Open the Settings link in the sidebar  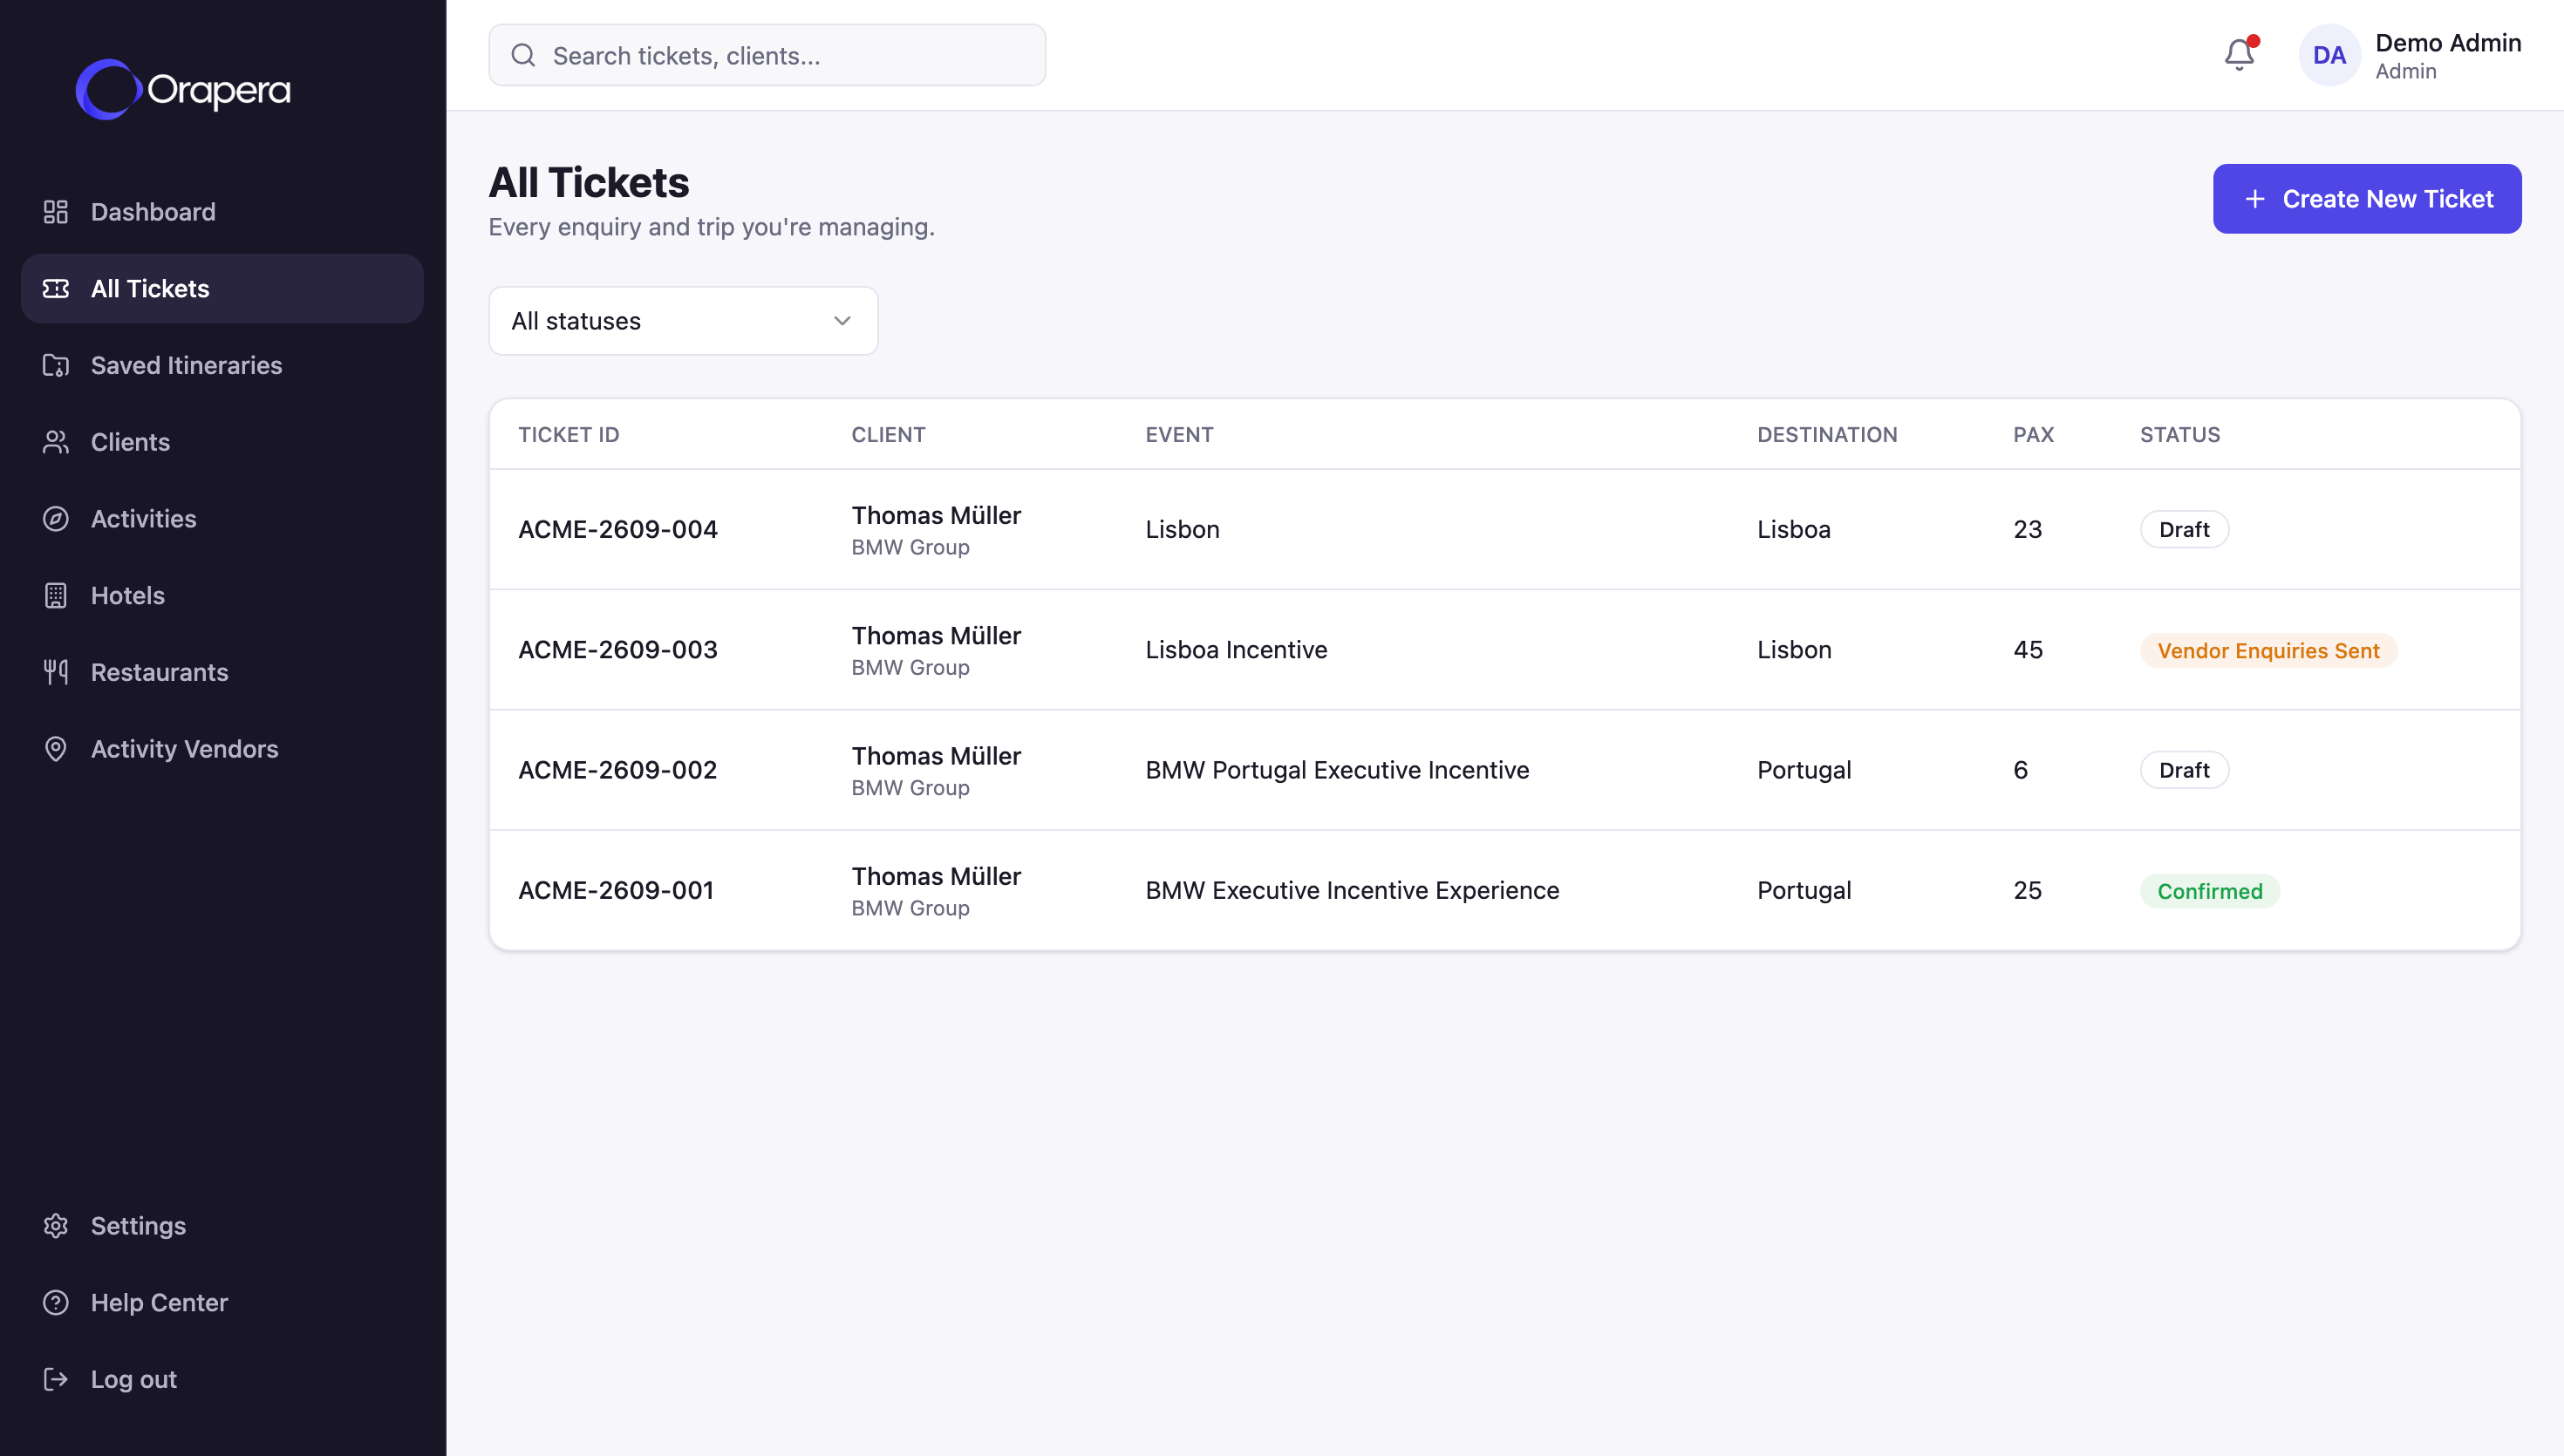coord(222,1226)
